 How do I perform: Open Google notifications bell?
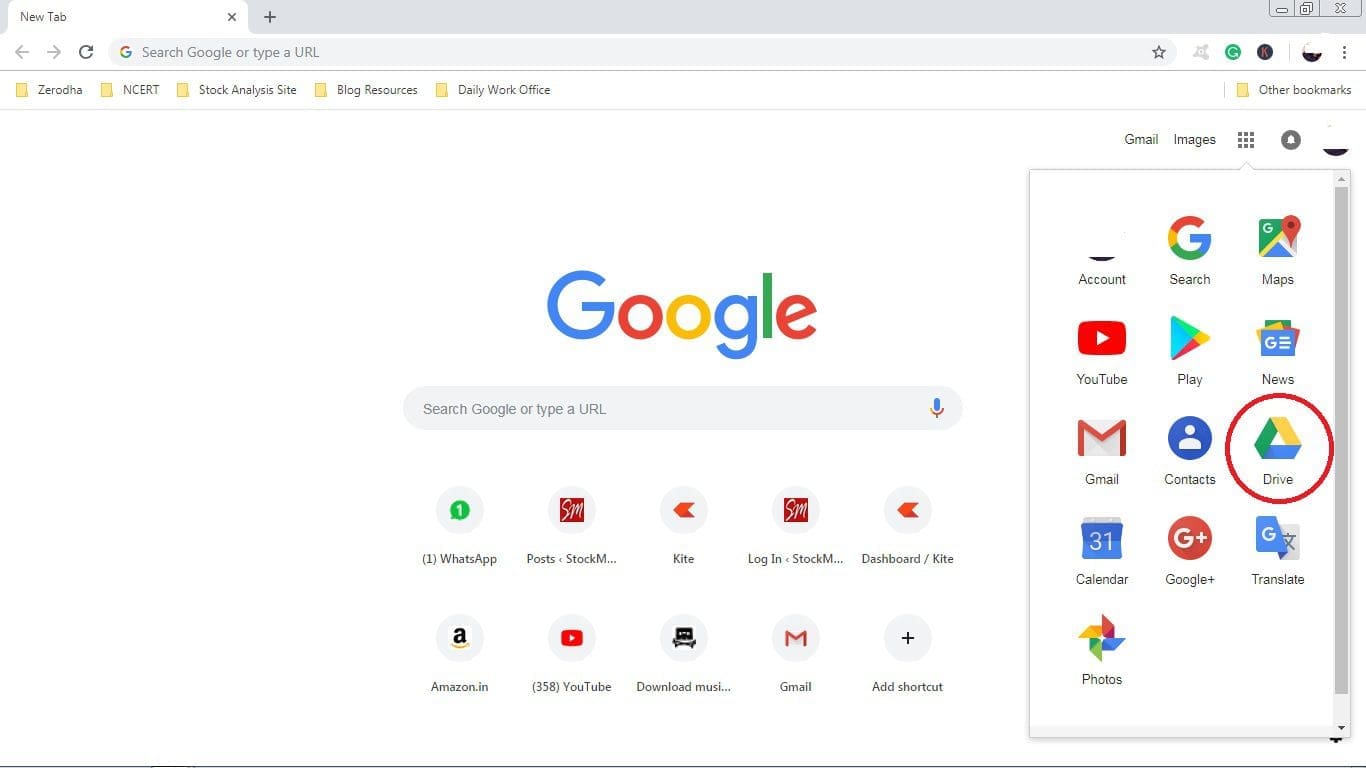[1291, 140]
